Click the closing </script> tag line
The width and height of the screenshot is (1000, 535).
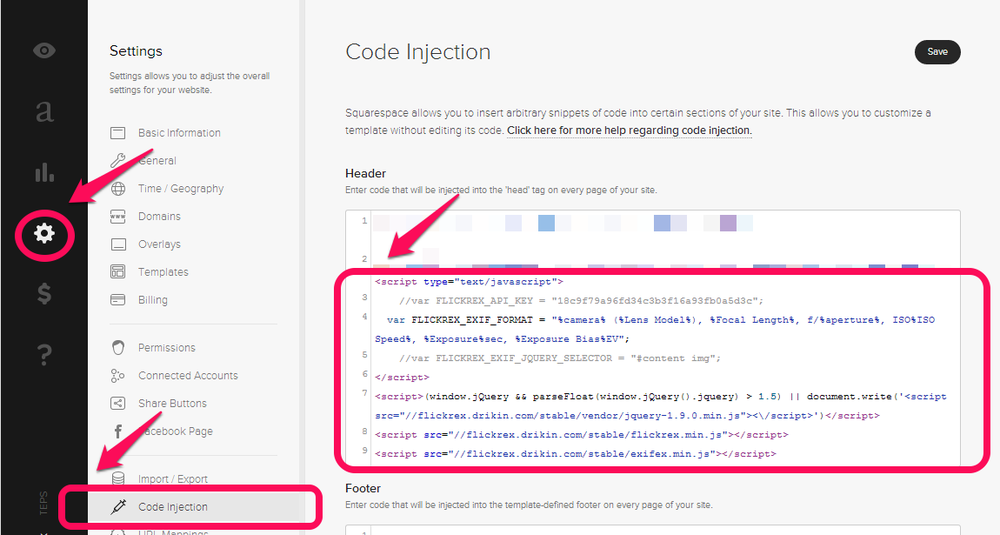pyautogui.click(x=402, y=377)
